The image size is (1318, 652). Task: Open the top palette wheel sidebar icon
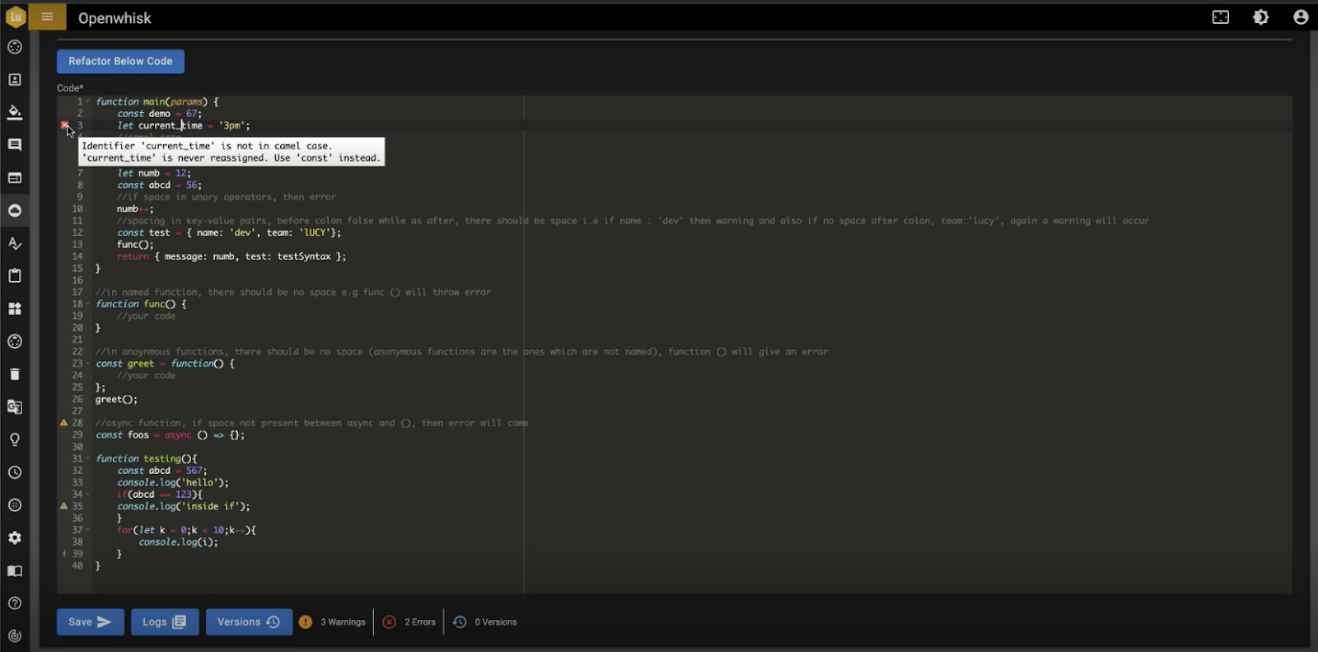pyautogui.click(x=15, y=47)
